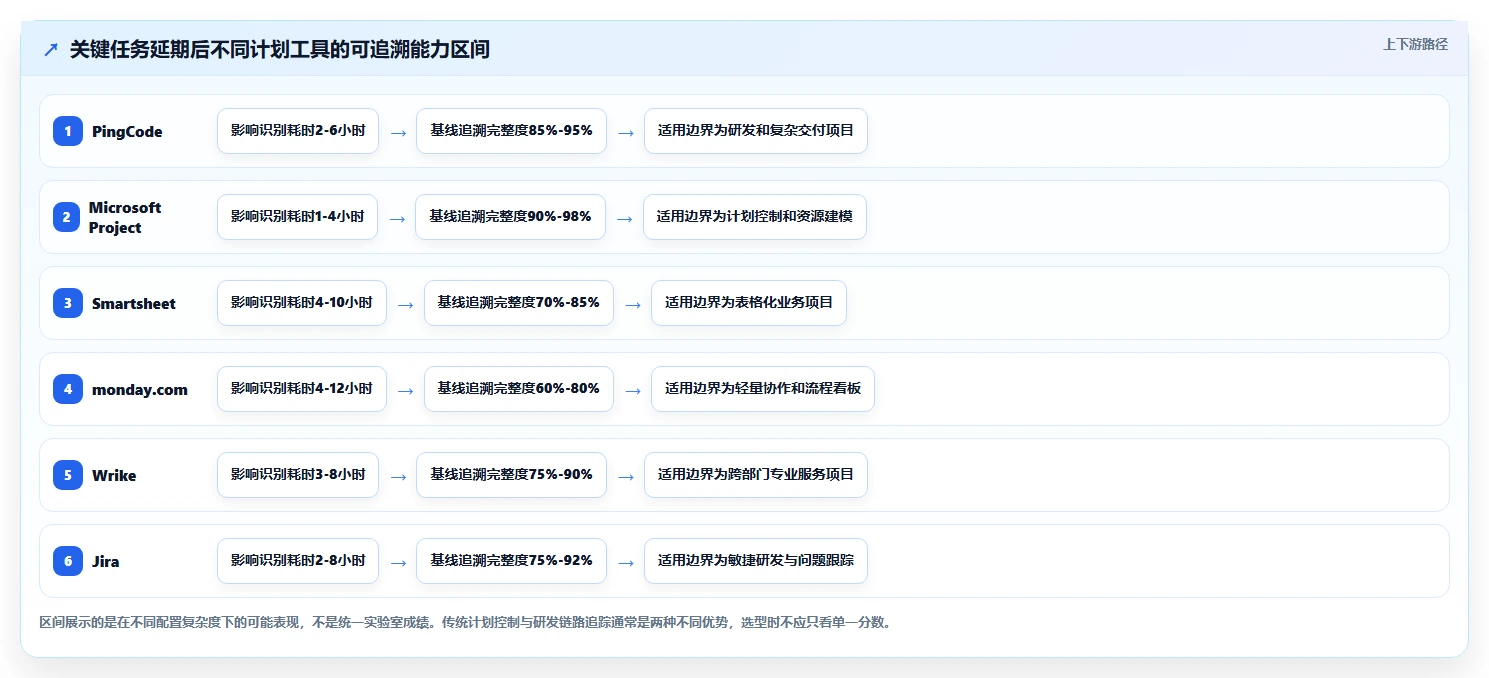The width and height of the screenshot is (1489, 678).
Task: Click the 适用边界为计划控制和资源建模 chip
Action: (755, 217)
